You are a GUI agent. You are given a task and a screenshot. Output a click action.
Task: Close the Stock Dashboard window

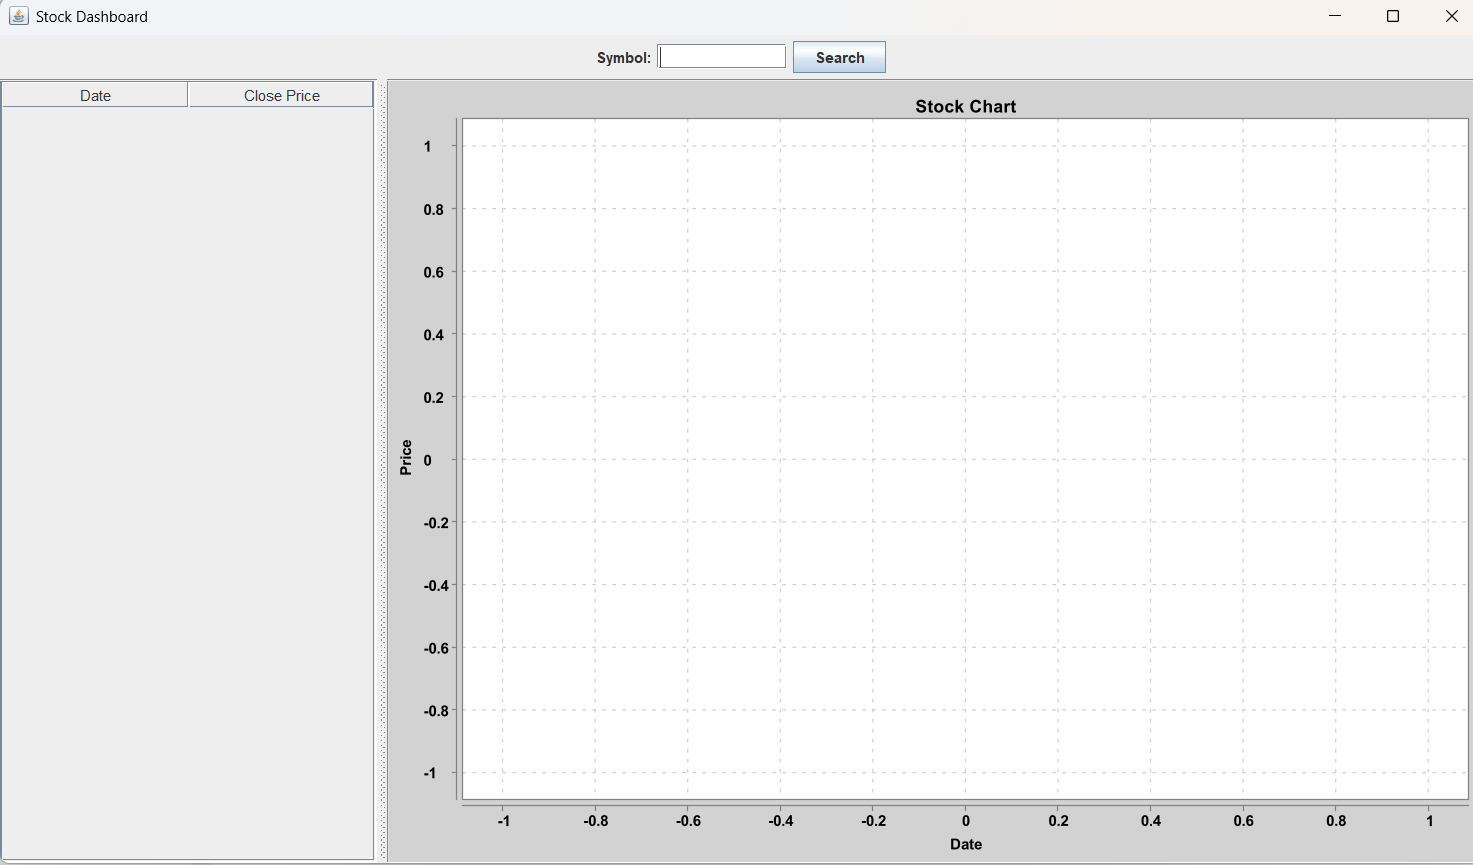tap(1451, 16)
